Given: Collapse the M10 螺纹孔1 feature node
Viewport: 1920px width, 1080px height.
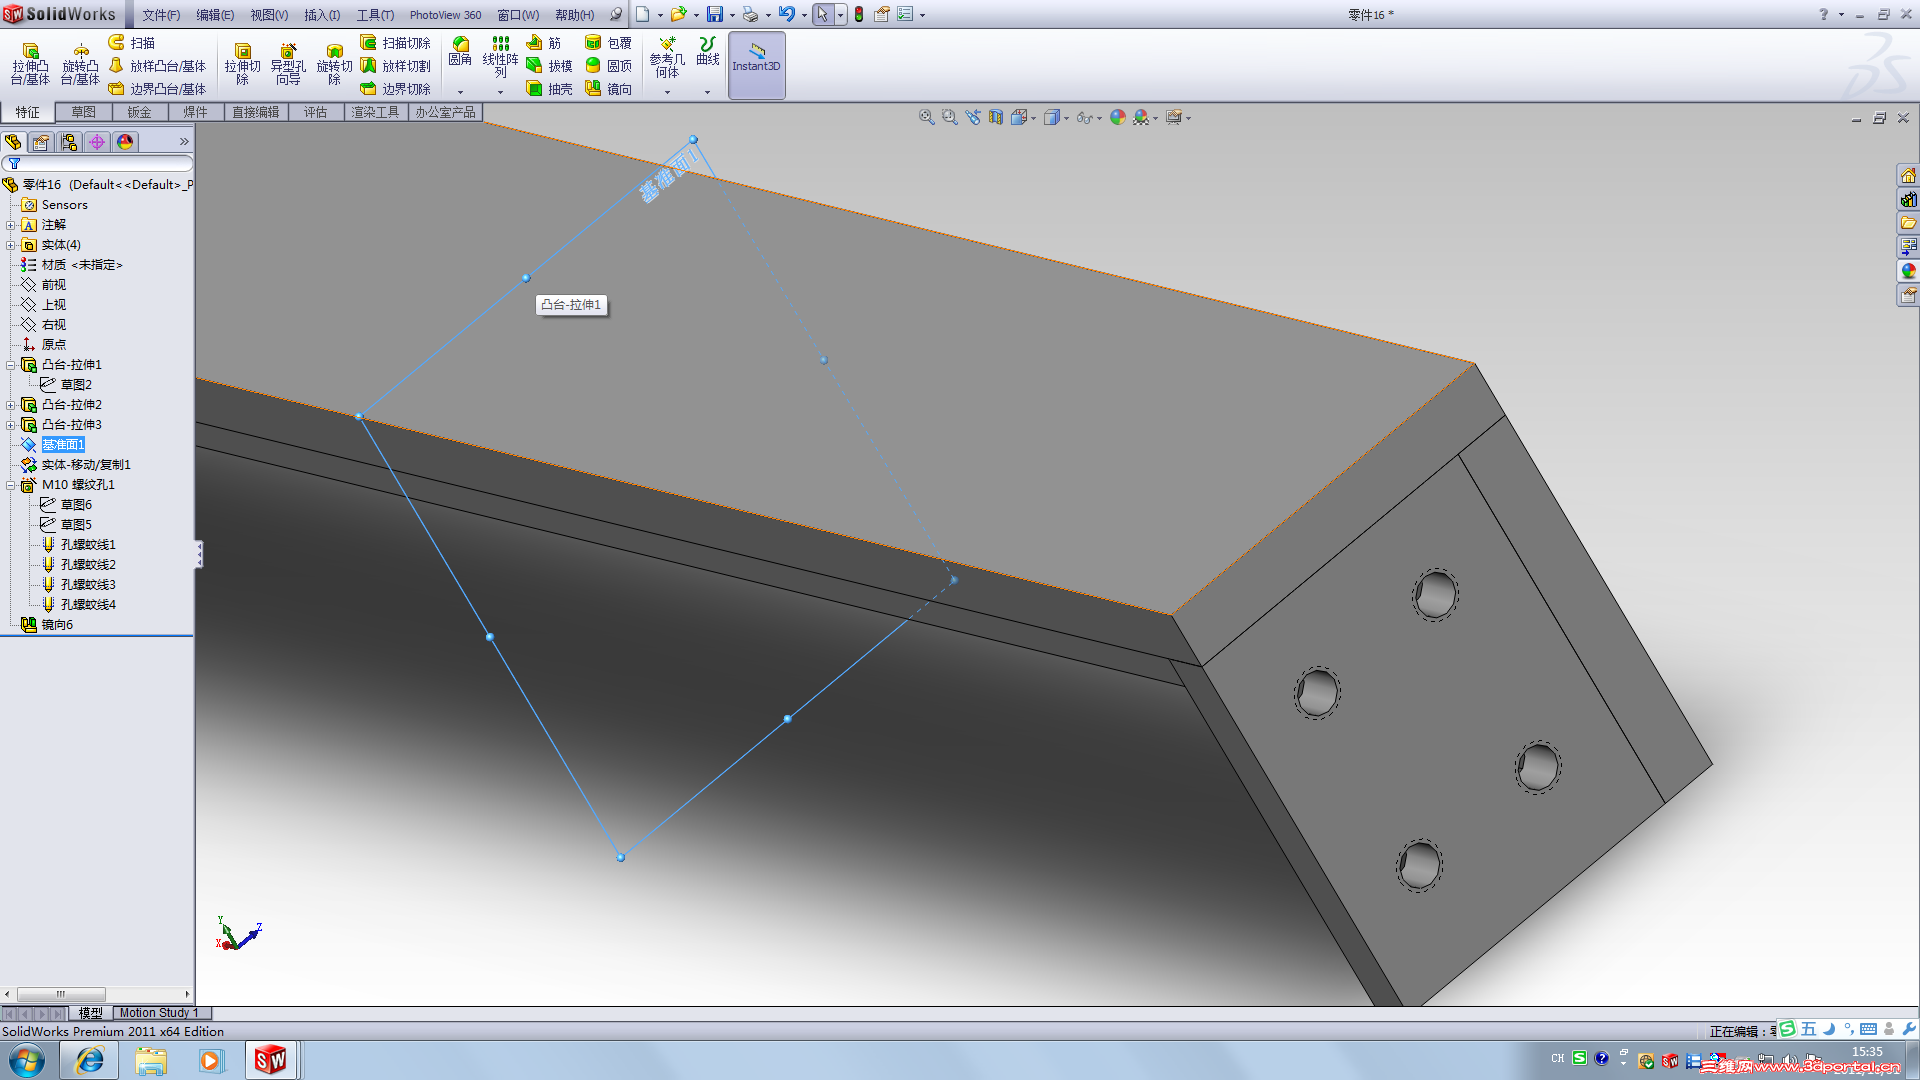Looking at the screenshot, I should click(10, 485).
